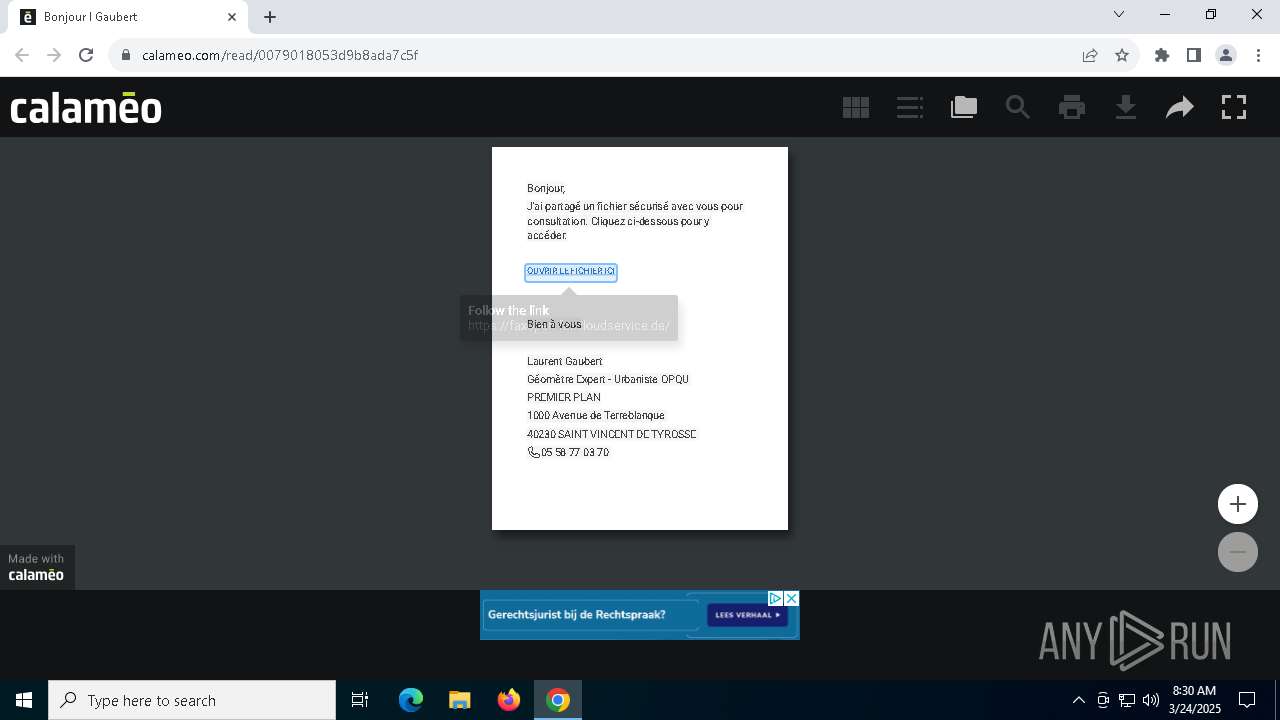Screen dimensions: 1280x720
Task: Open the thumbnails grid view in Calameo toolbar
Action: point(856,107)
